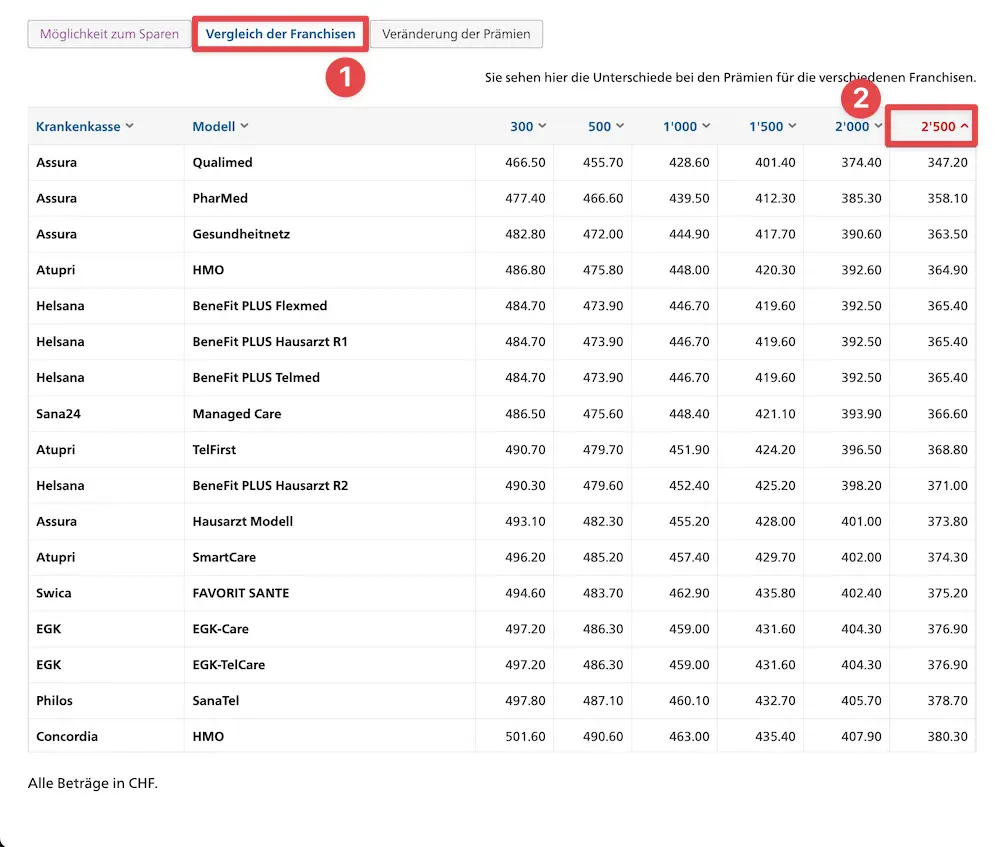1000x847 pixels.
Task: Click the 501.60 premium value
Action: pyautogui.click(x=525, y=736)
